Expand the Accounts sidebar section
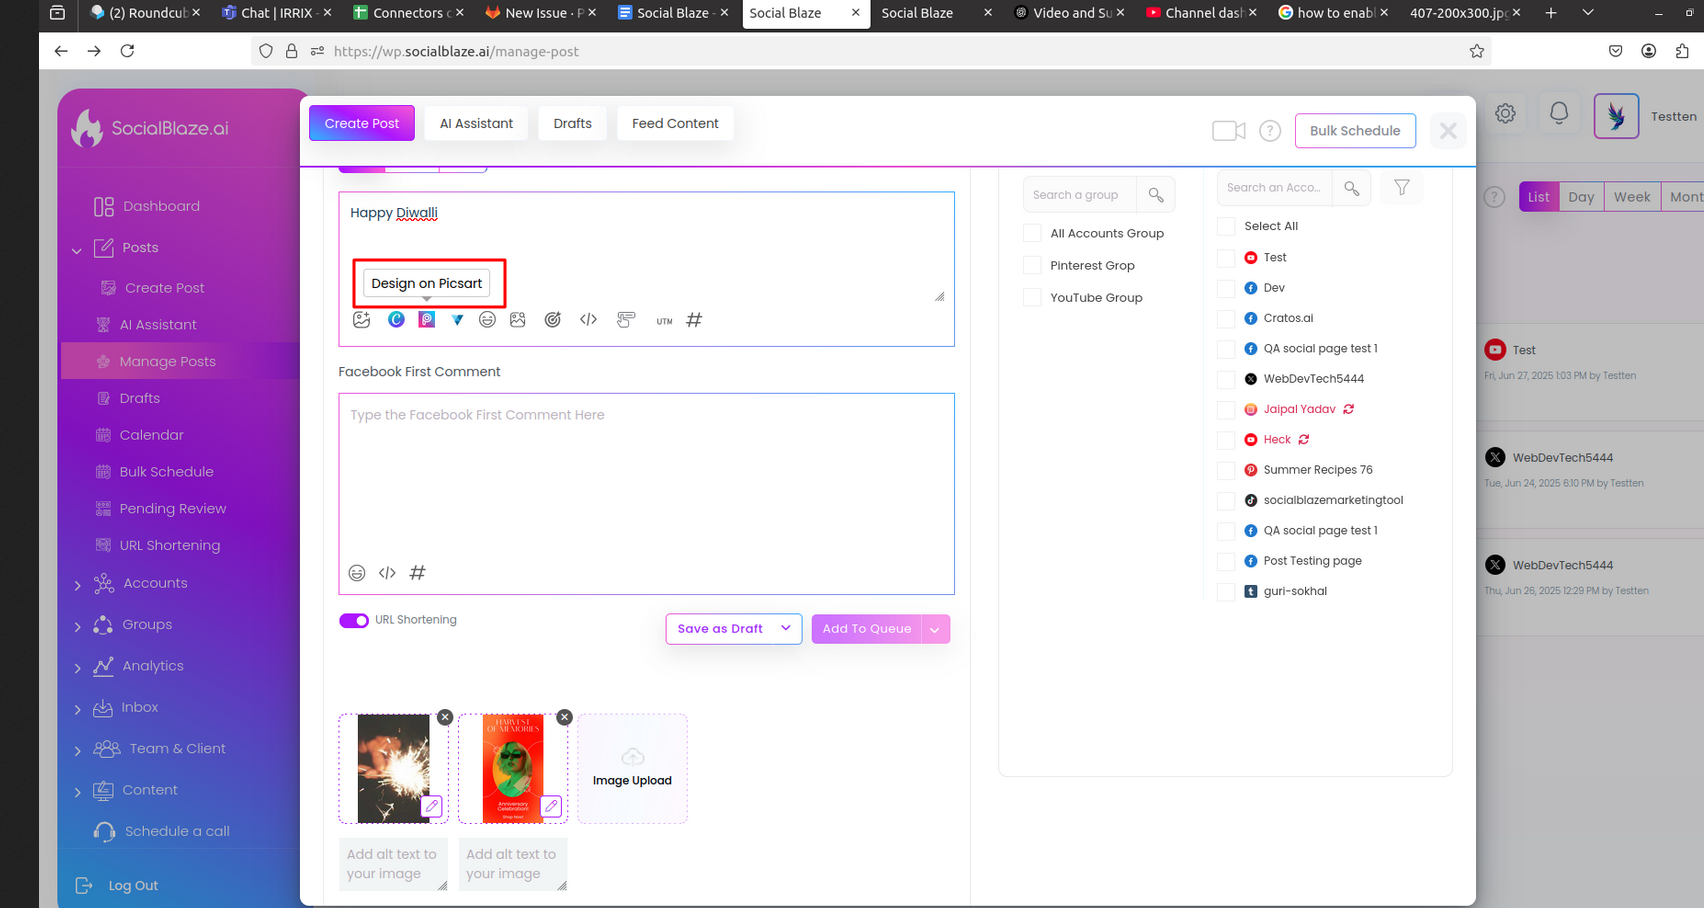 coord(77,585)
